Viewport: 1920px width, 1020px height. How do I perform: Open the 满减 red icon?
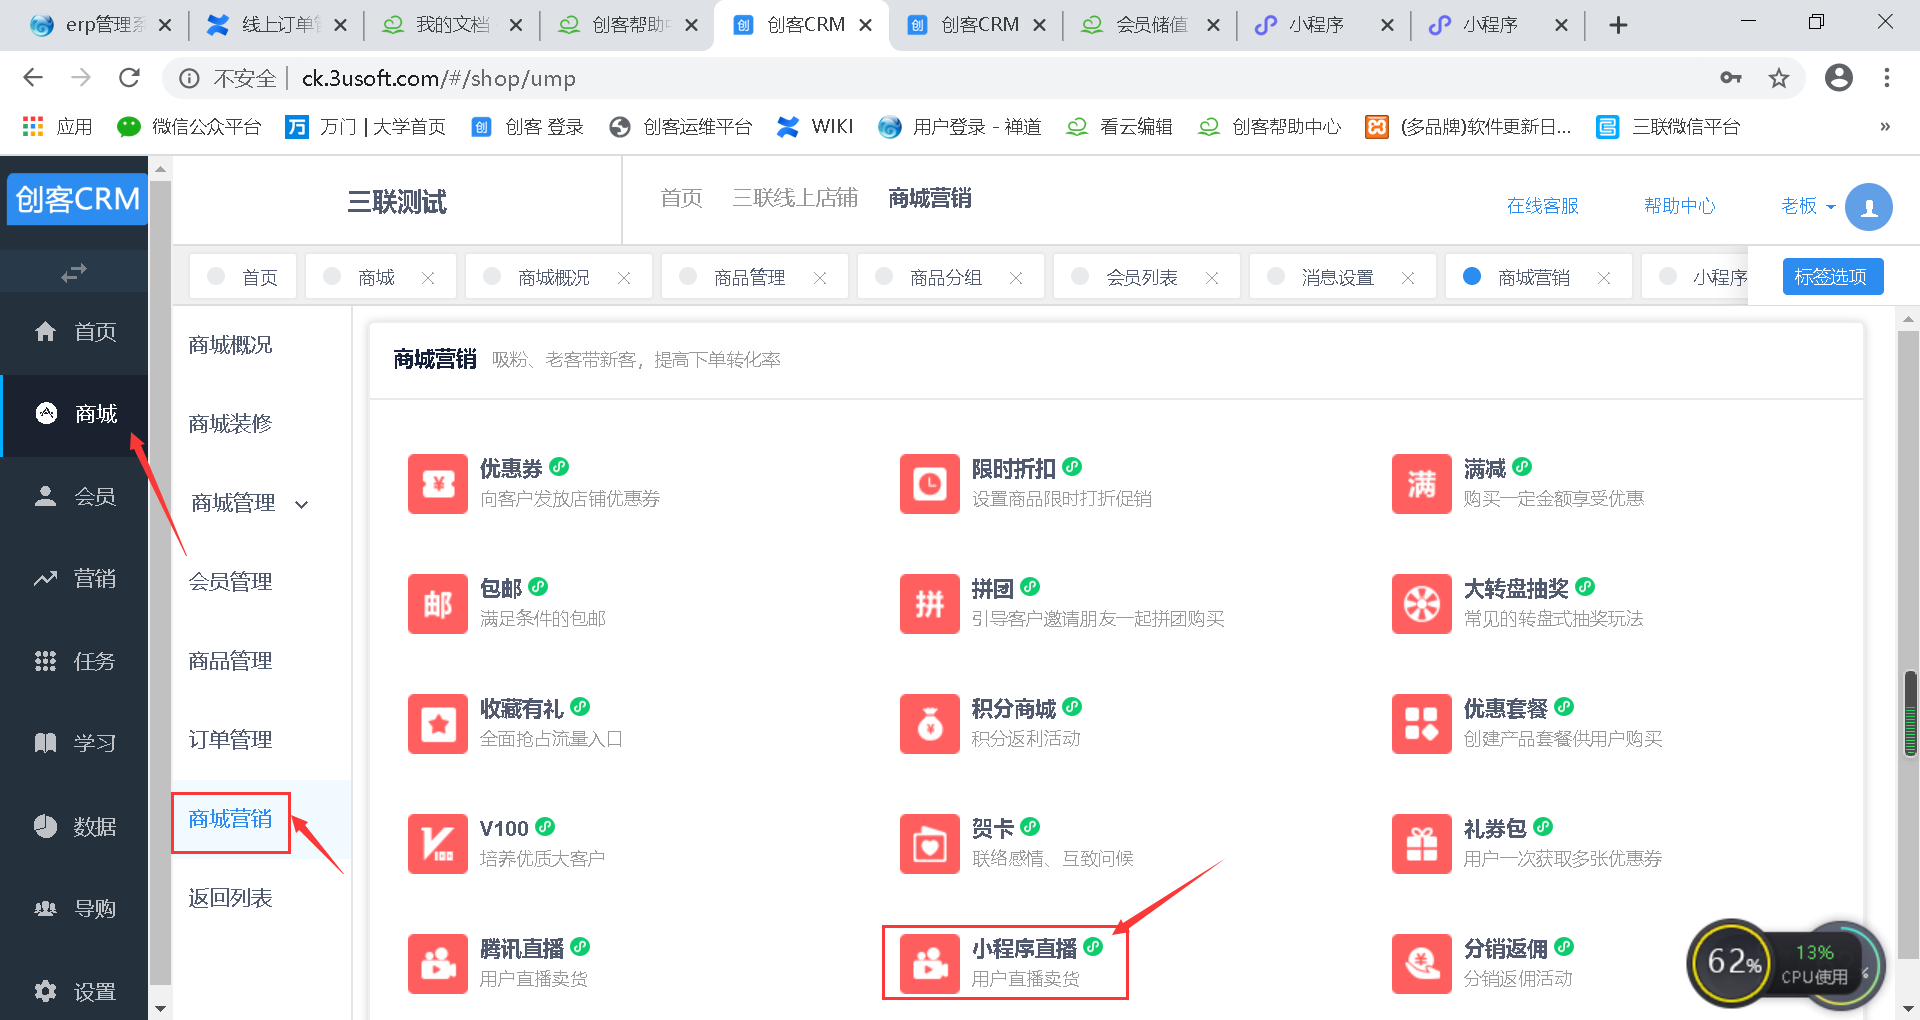[x=1421, y=484]
